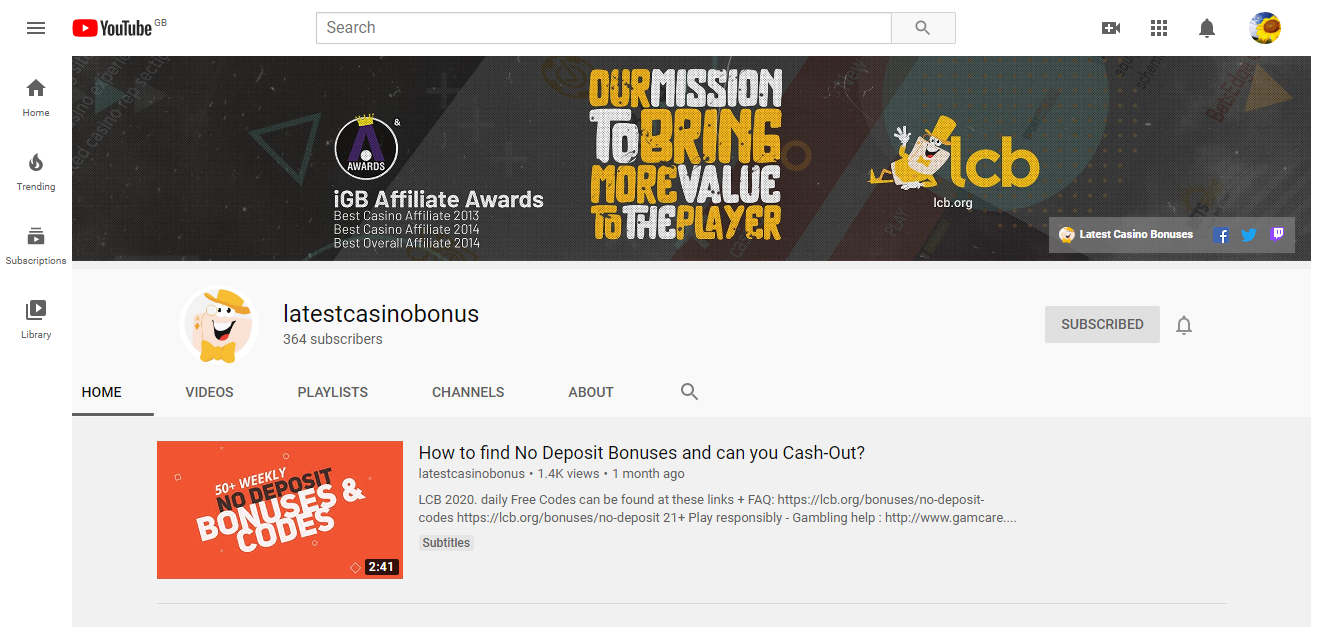Click the search magnifier button

pos(923,28)
